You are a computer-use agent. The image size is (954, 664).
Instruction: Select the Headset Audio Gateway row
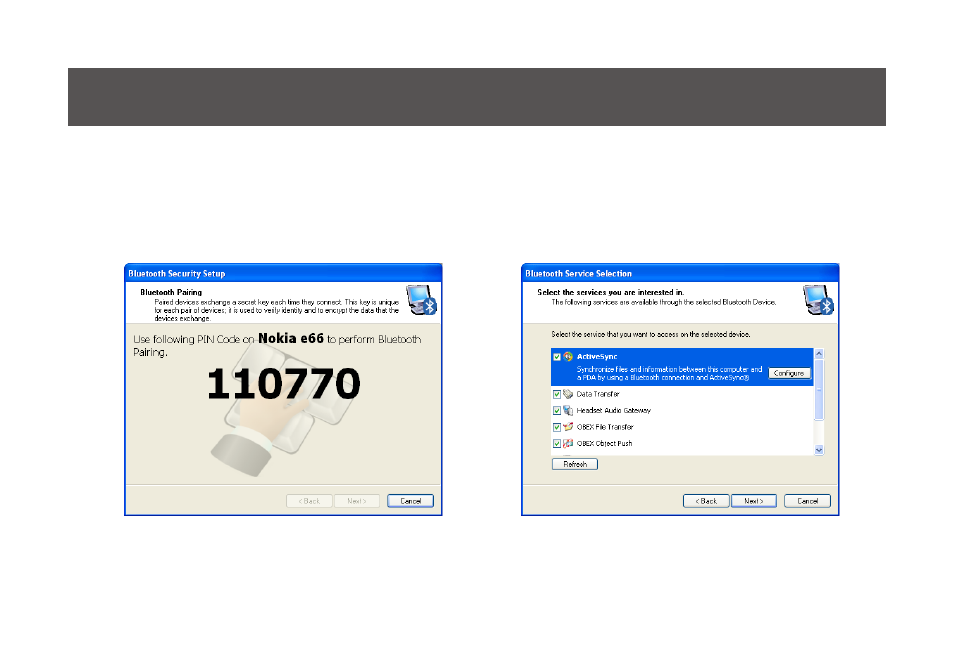coord(682,411)
